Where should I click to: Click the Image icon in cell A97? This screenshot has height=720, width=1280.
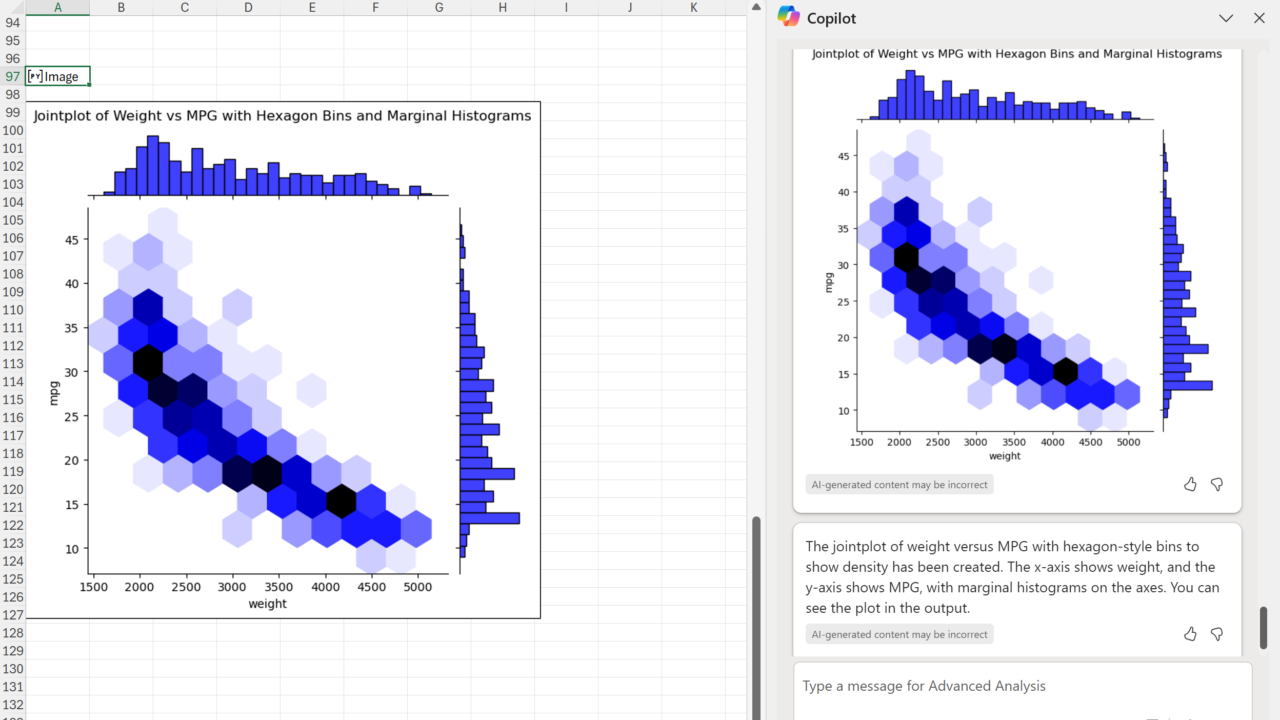(35, 76)
